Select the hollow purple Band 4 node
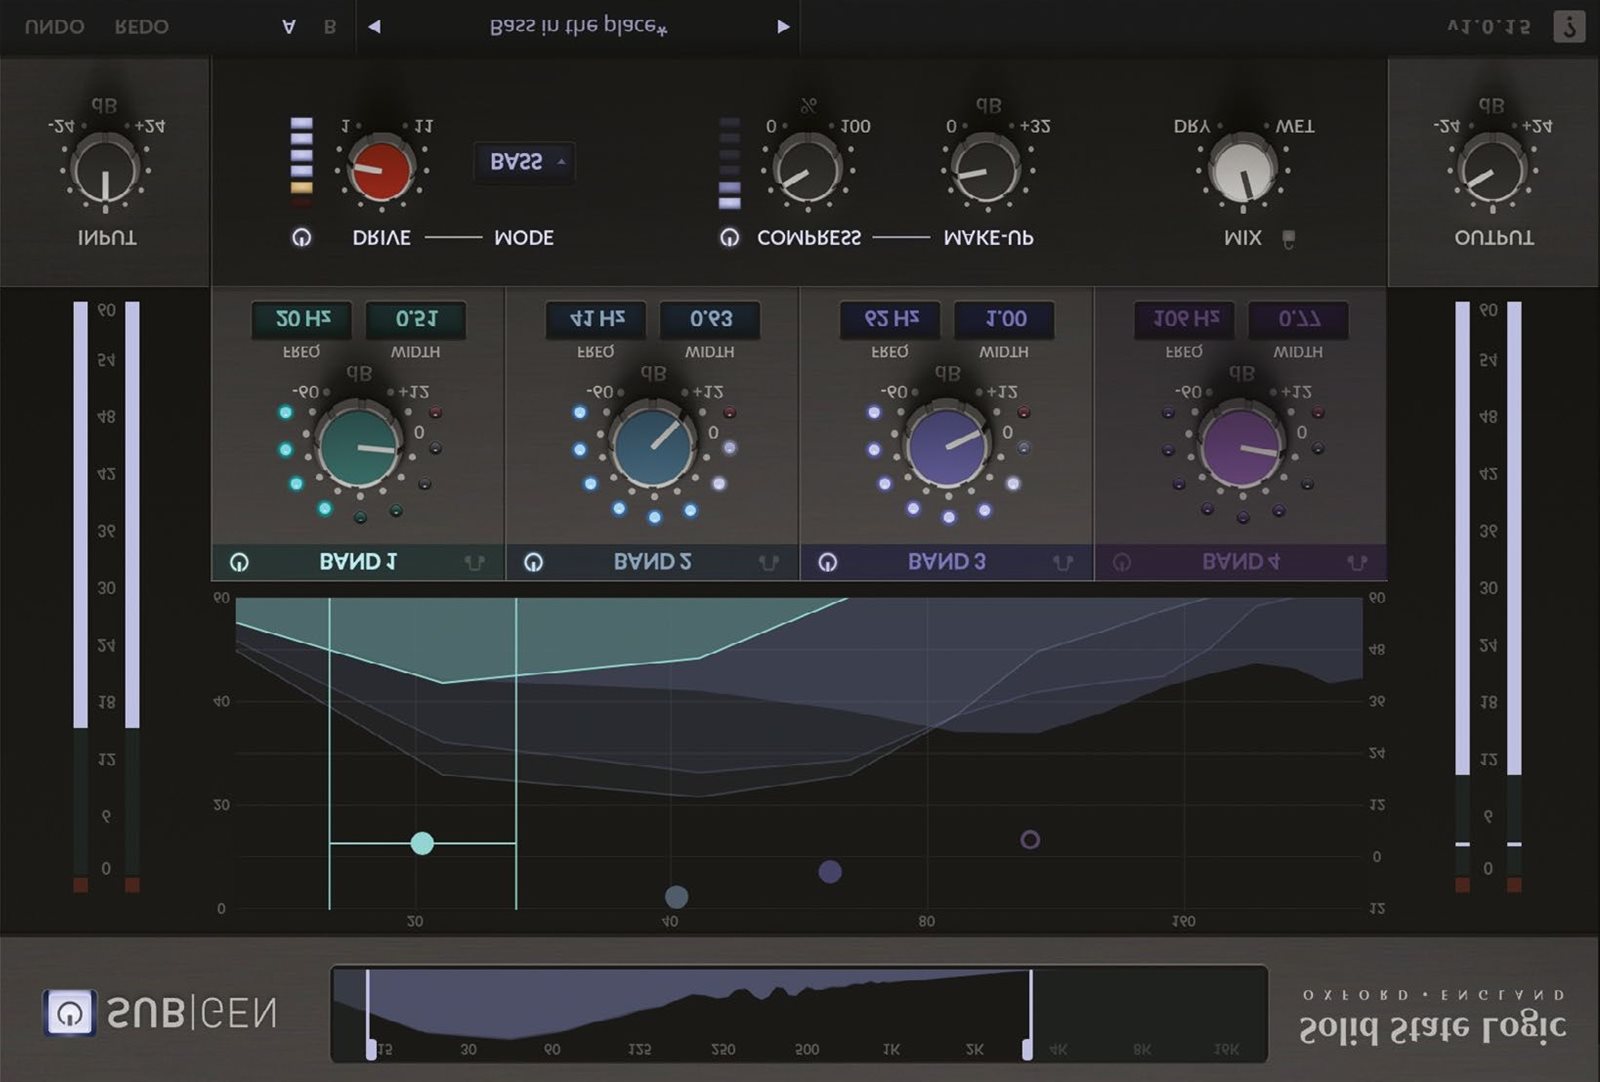Screen dimensions: 1600x1082 [x=1030, y=840]
